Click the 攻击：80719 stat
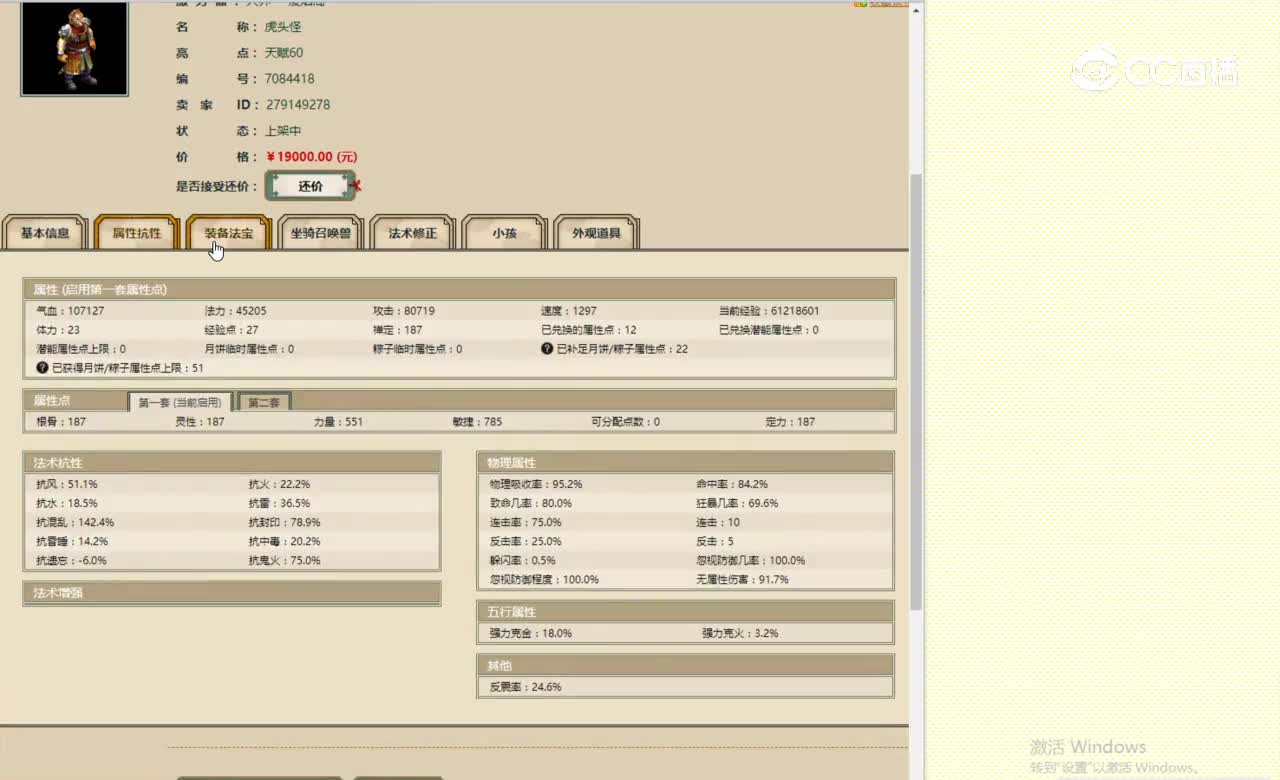 click(x=404, y=311)
